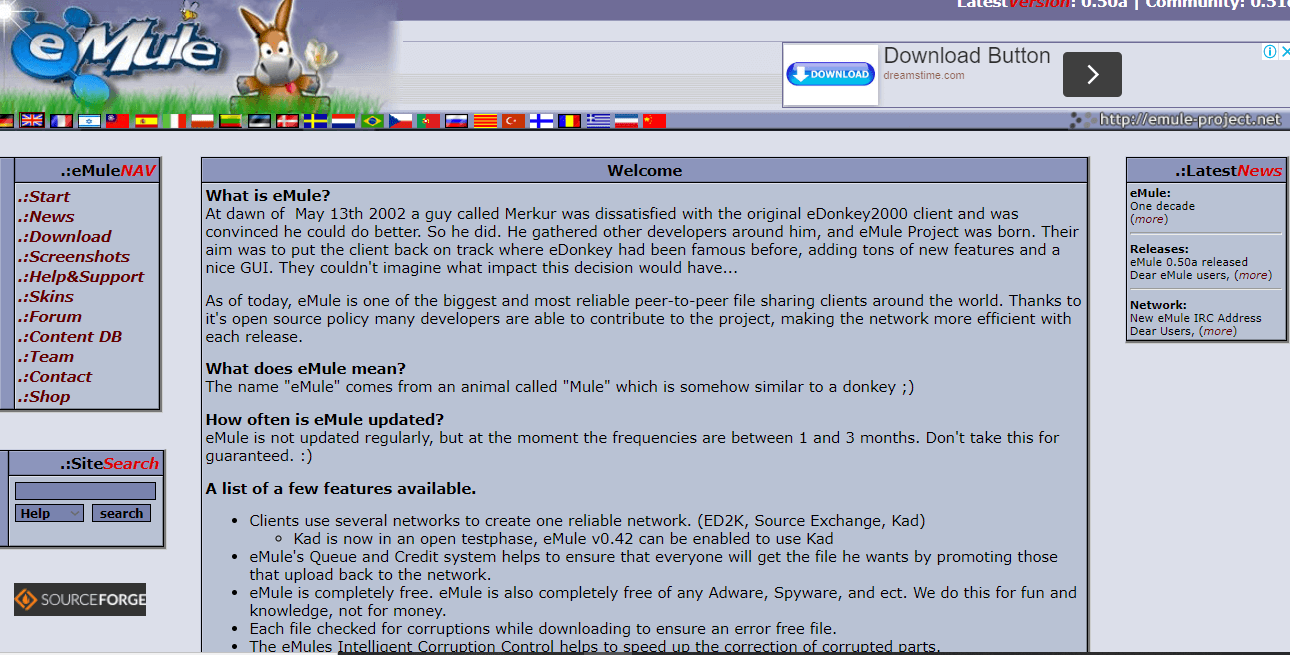The height and width of the screenshot is (655, 1290).
Task: Click the Welcome panel header
Action: [x=645, y=171]
